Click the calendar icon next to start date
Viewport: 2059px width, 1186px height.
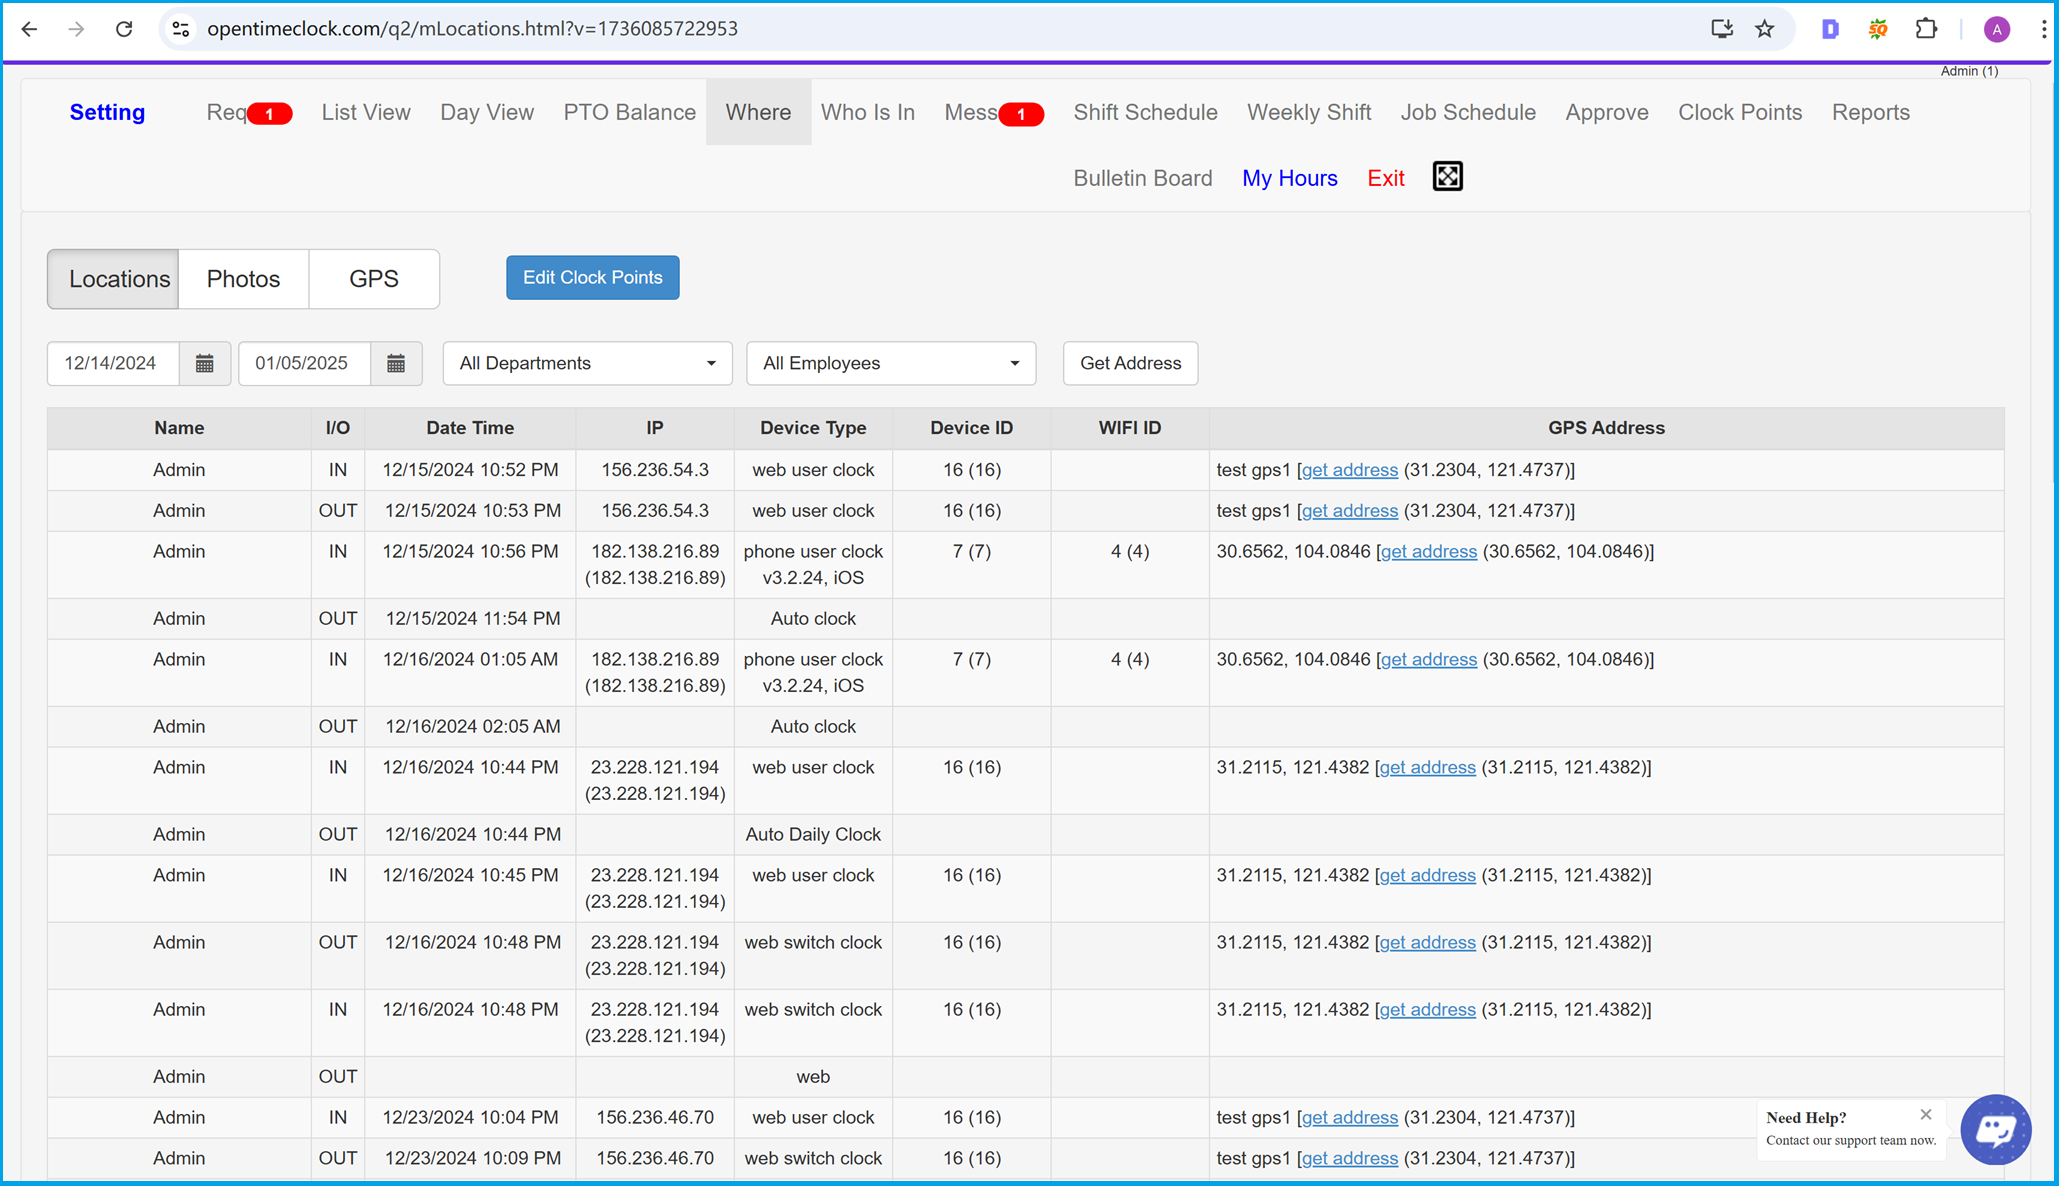pyautogui.click(x=204, y=363)
